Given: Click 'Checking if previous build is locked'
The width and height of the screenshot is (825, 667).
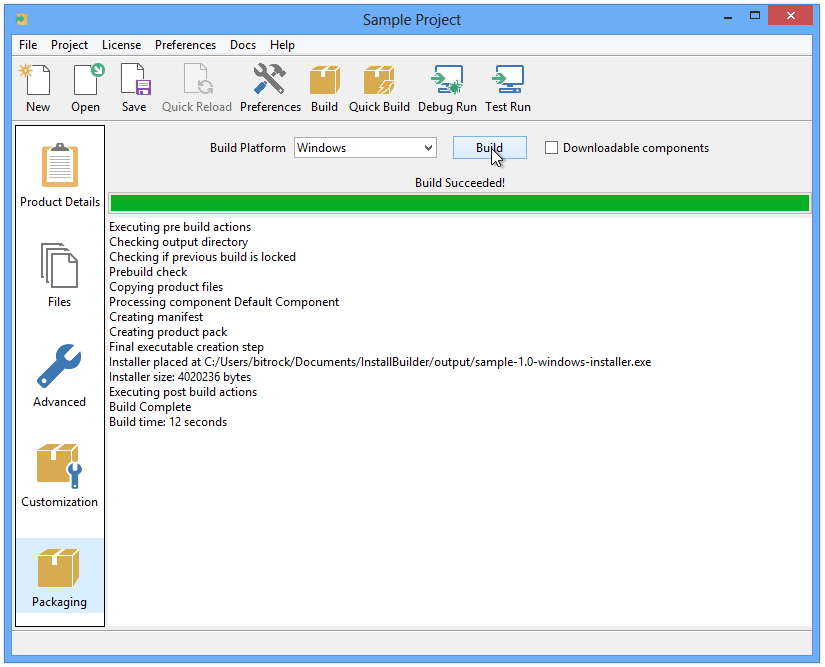Looking at the screenshot, I should coord(202,257).
